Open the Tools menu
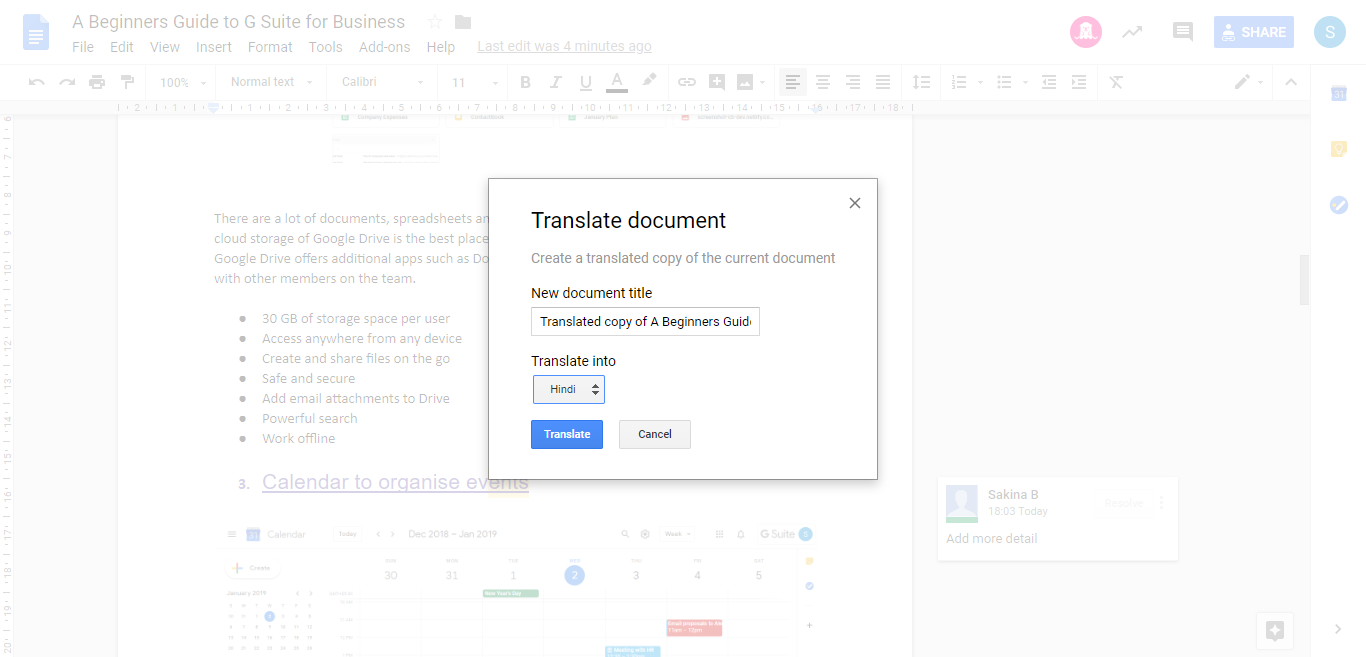Screen dimensions: 1366x657 [326, 47]
